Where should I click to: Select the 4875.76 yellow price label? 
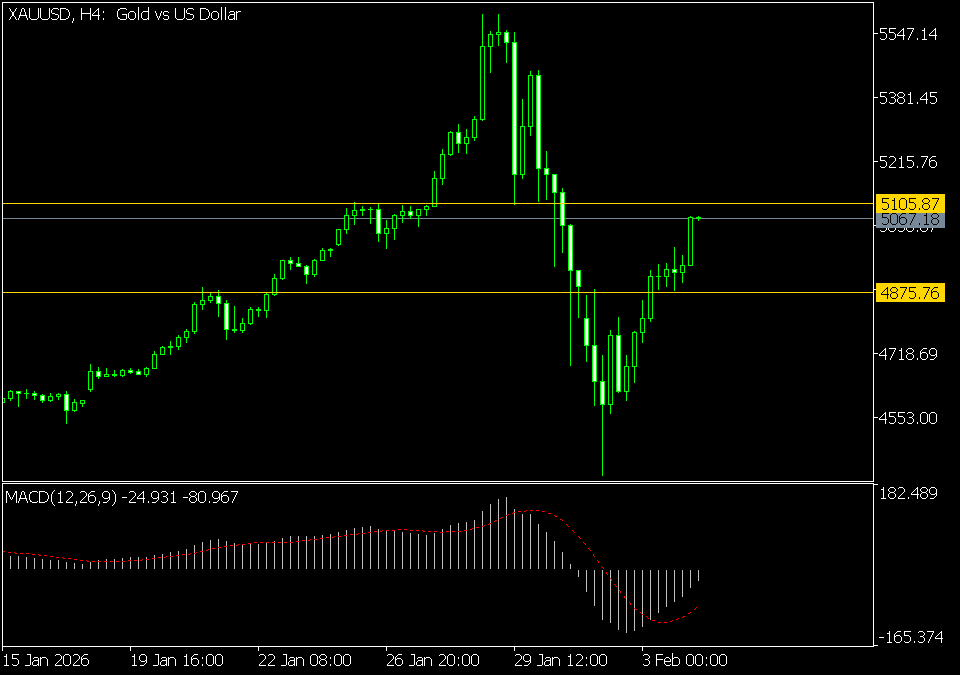[909, 293]
